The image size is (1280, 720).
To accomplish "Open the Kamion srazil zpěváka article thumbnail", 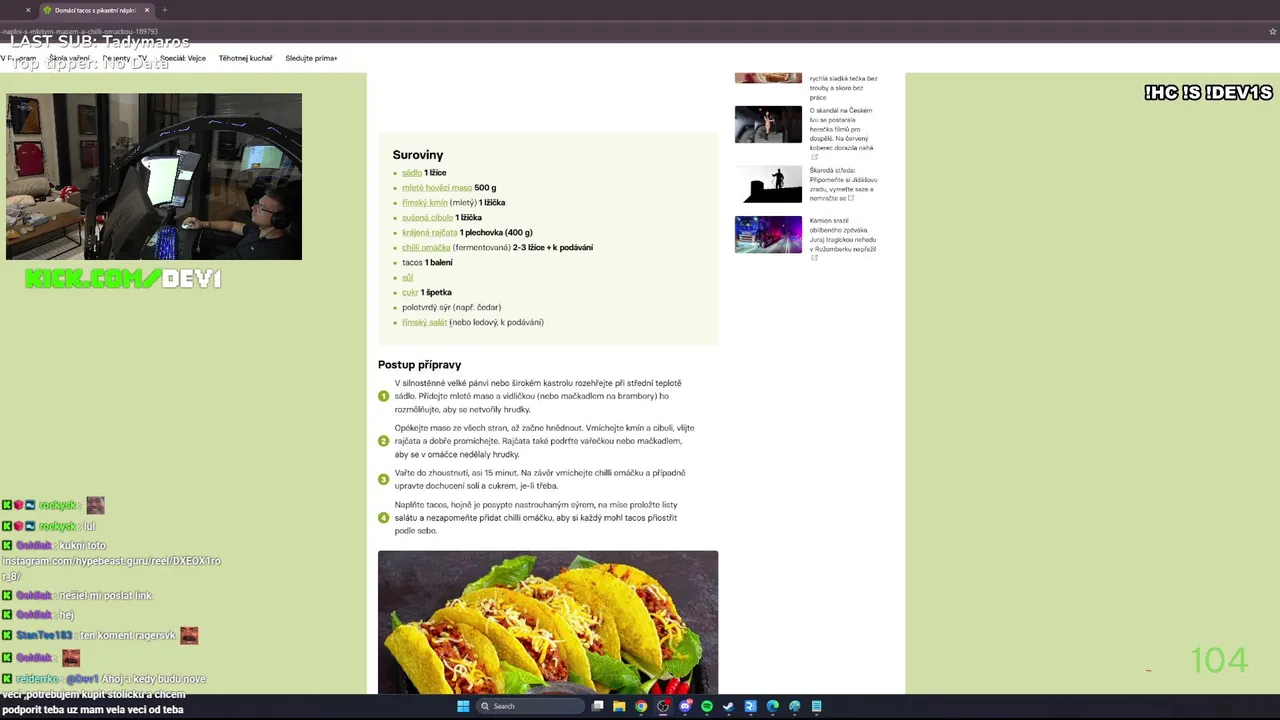I will pyautogui.click(x=768, y=235).
